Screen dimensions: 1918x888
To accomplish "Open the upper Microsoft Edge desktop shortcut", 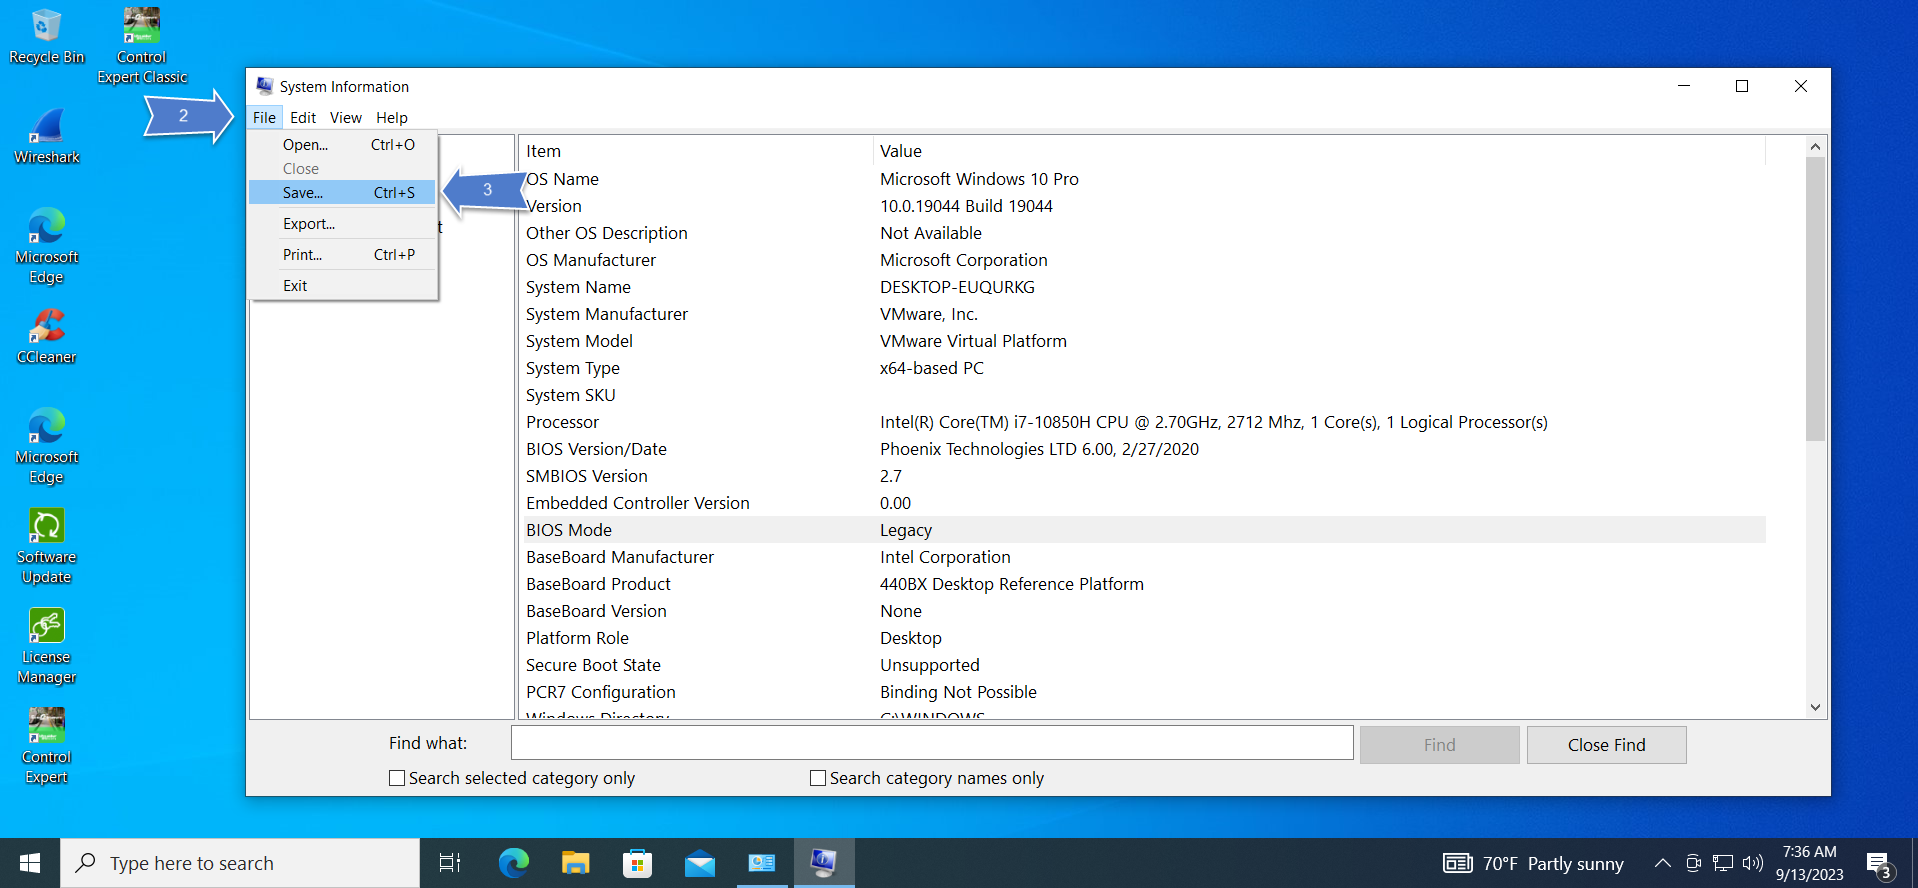I will click(x=46, y=246).
